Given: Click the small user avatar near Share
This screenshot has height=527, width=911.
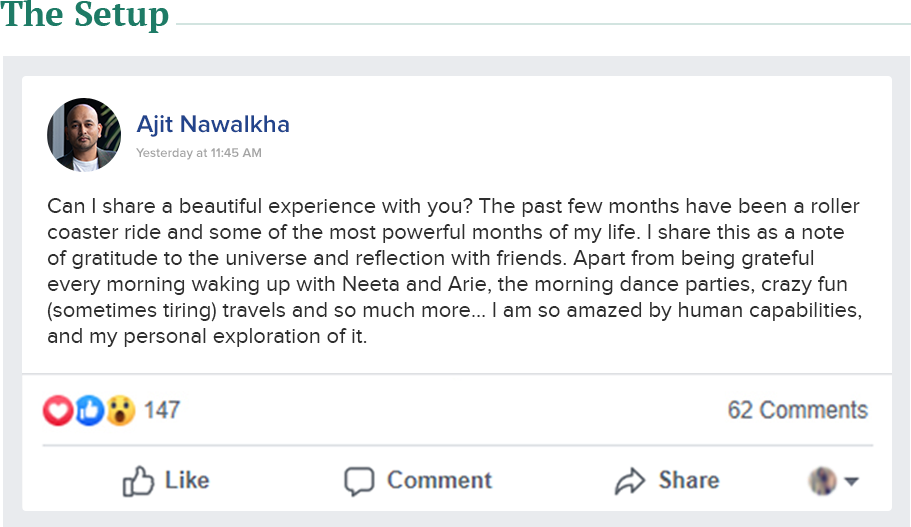Looking at the screenshot, I should click(823, 481).
